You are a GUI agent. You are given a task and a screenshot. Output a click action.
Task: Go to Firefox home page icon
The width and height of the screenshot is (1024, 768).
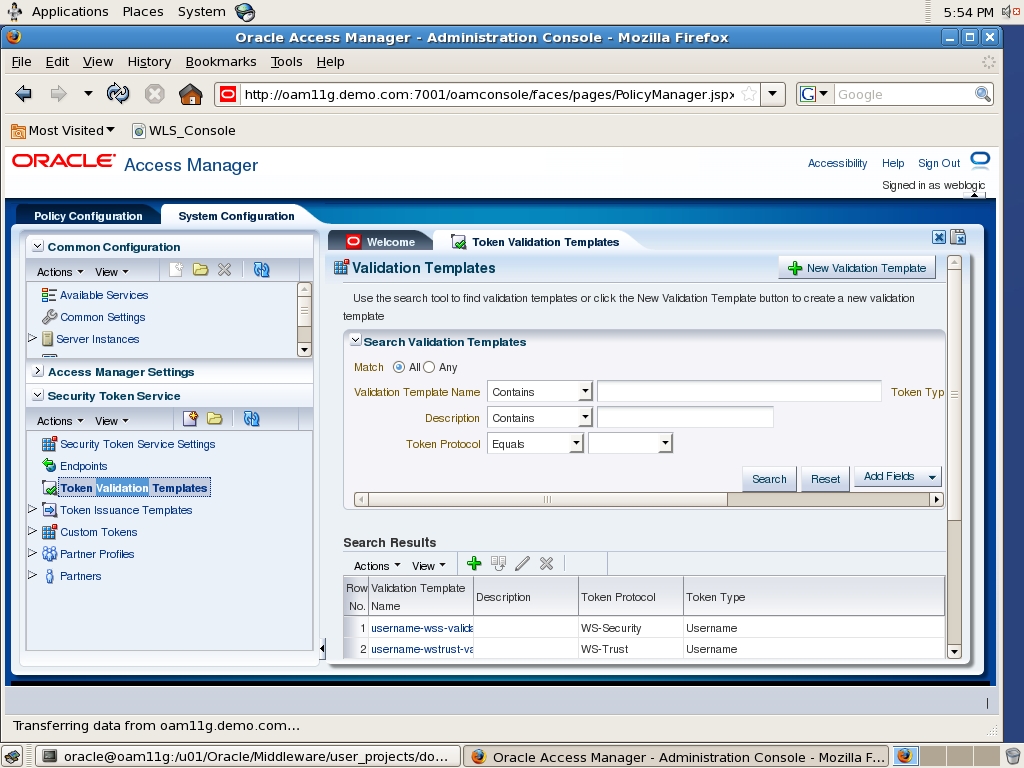[190, 94]
